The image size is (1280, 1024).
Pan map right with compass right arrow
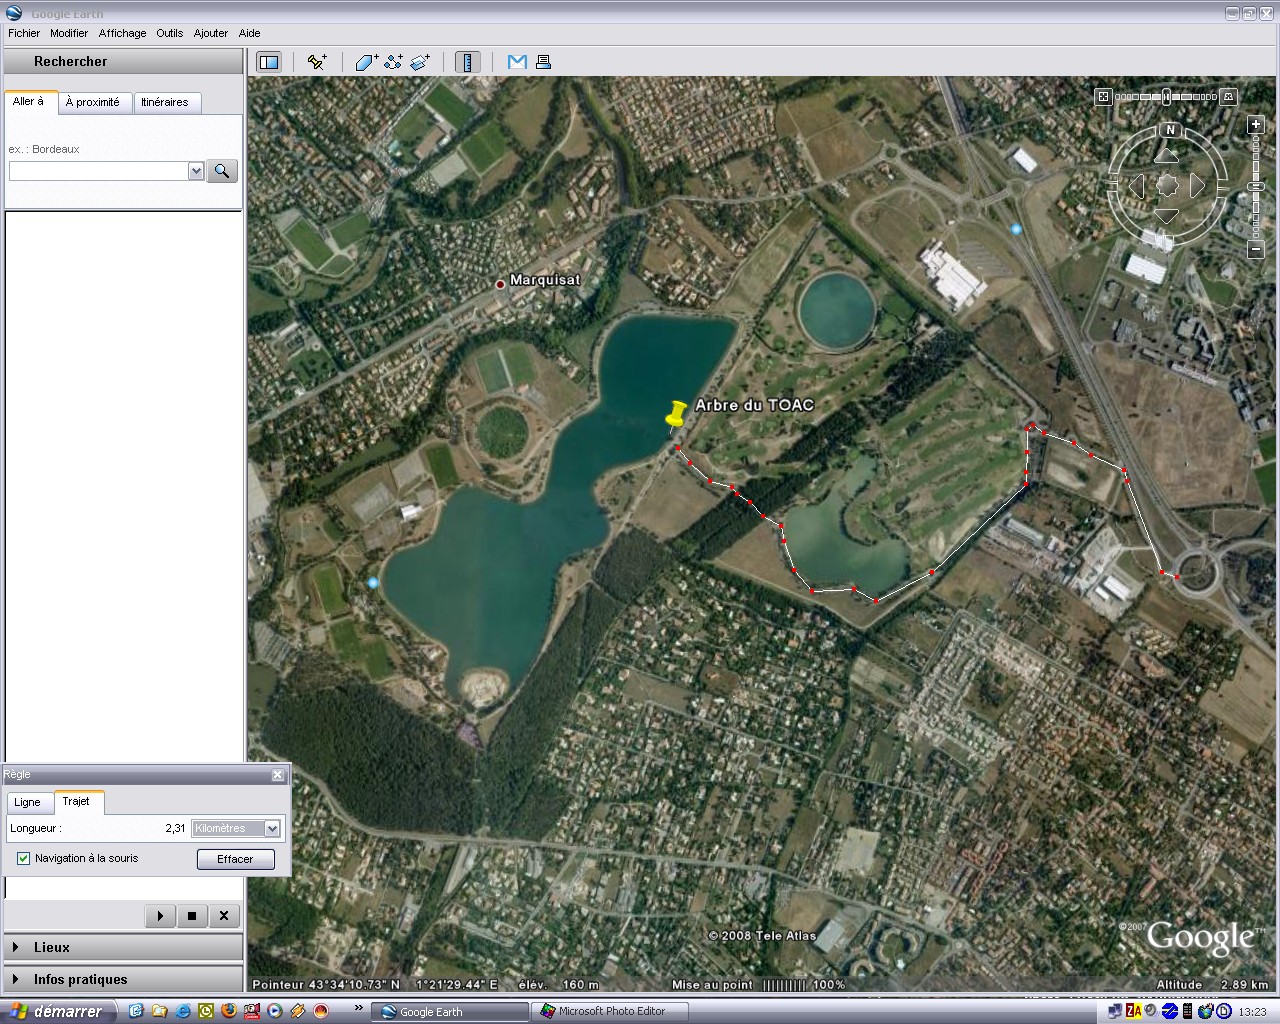[1198, 185]
